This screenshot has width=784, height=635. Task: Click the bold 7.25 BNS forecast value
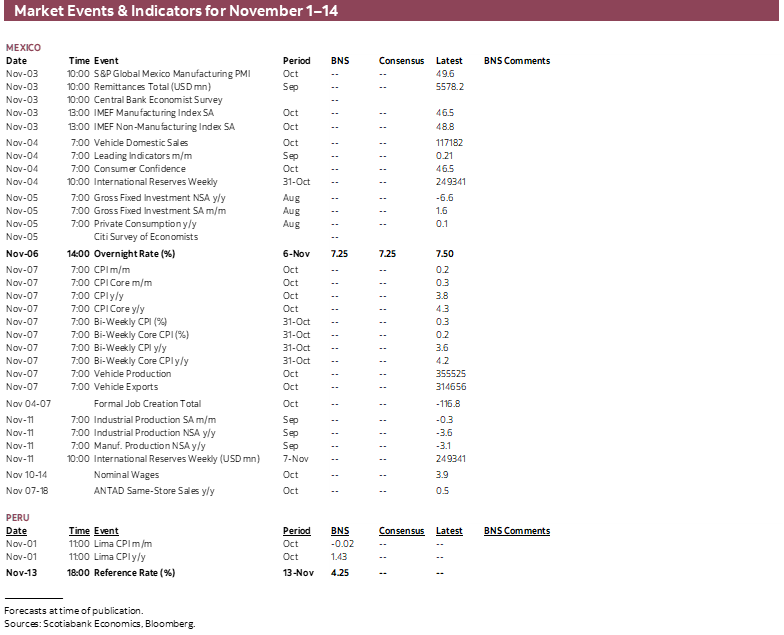click(340, 254)
